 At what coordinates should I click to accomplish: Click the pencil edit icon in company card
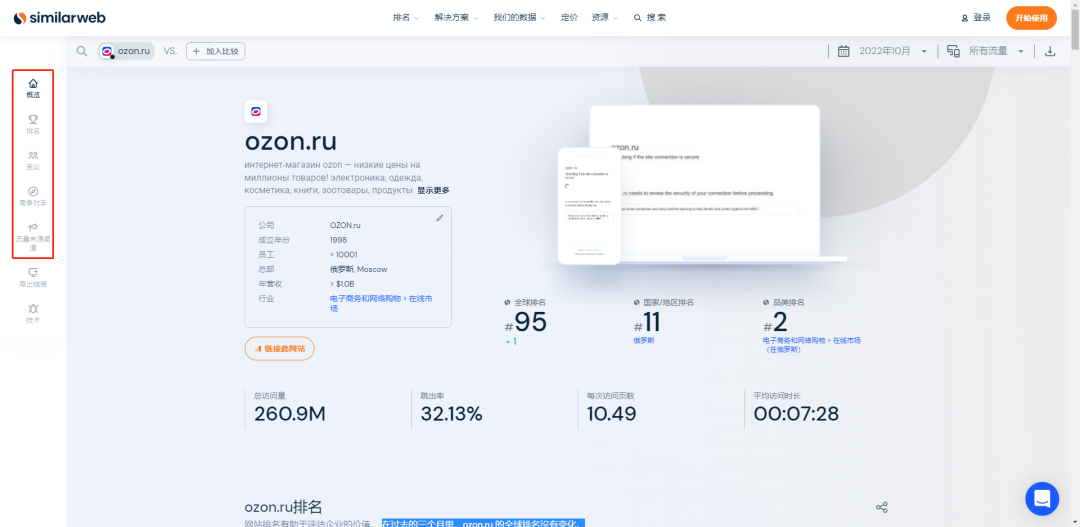440,218
